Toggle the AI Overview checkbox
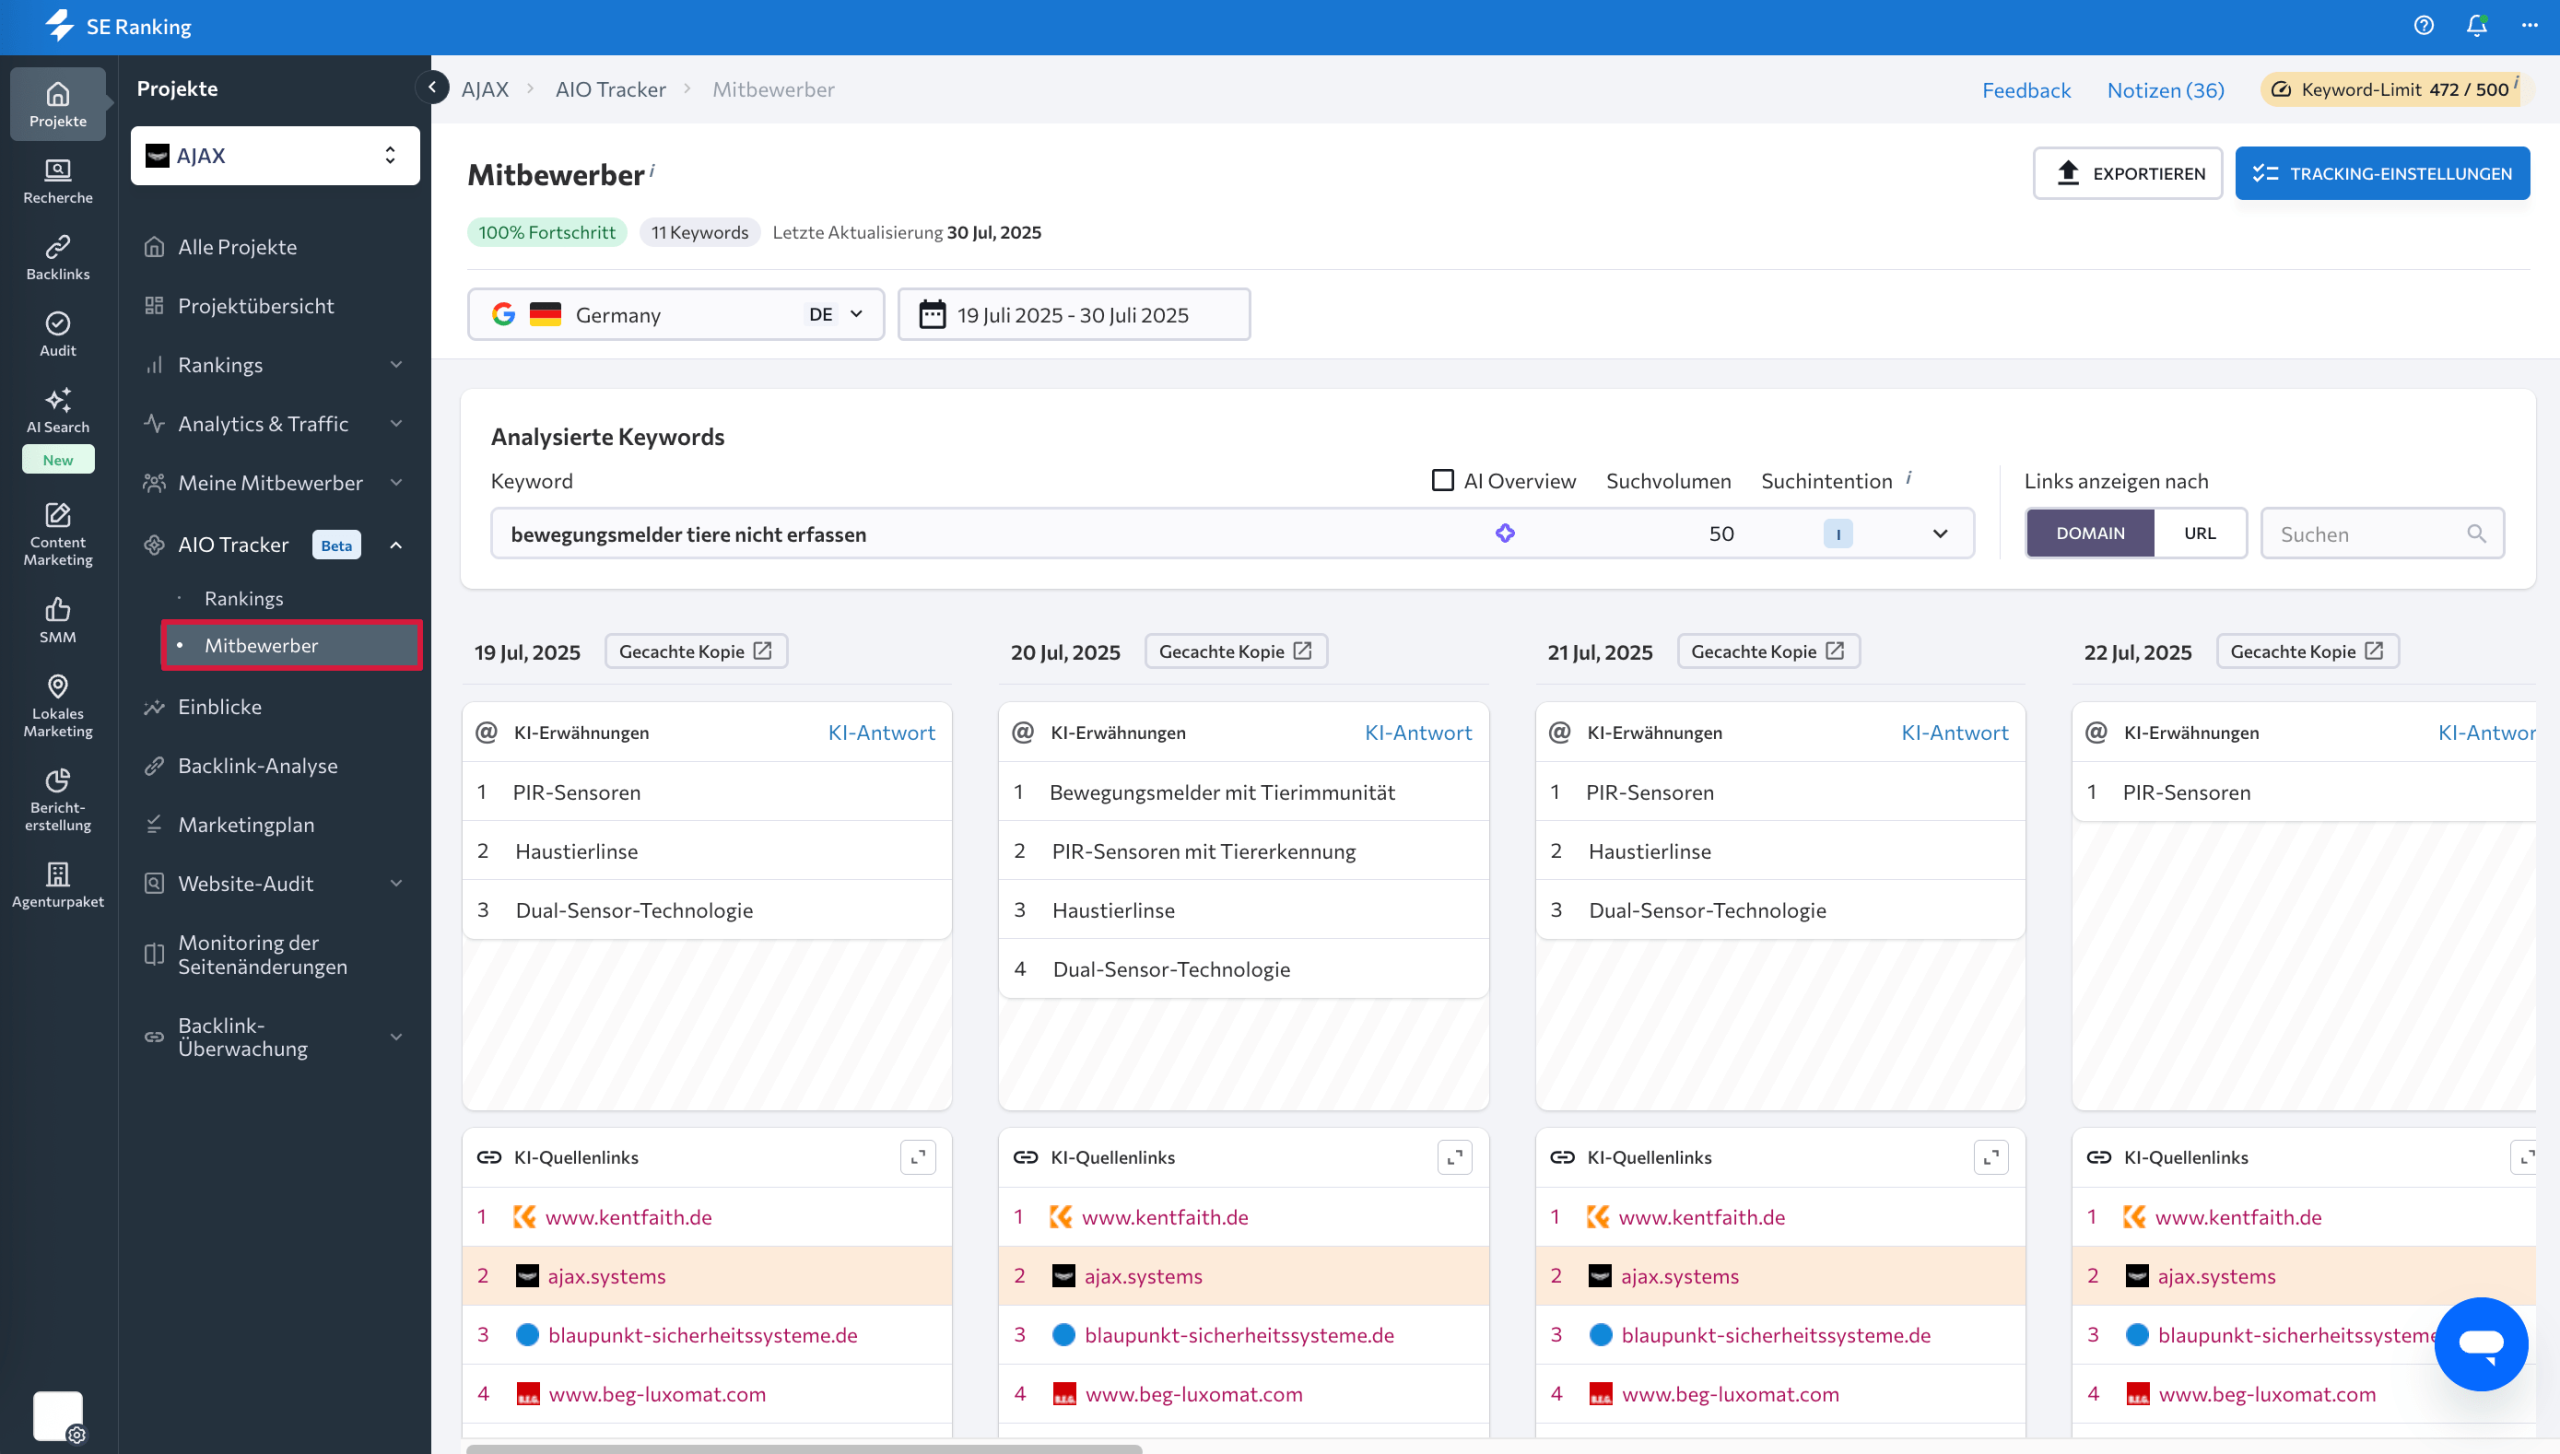 [1442, 480]
